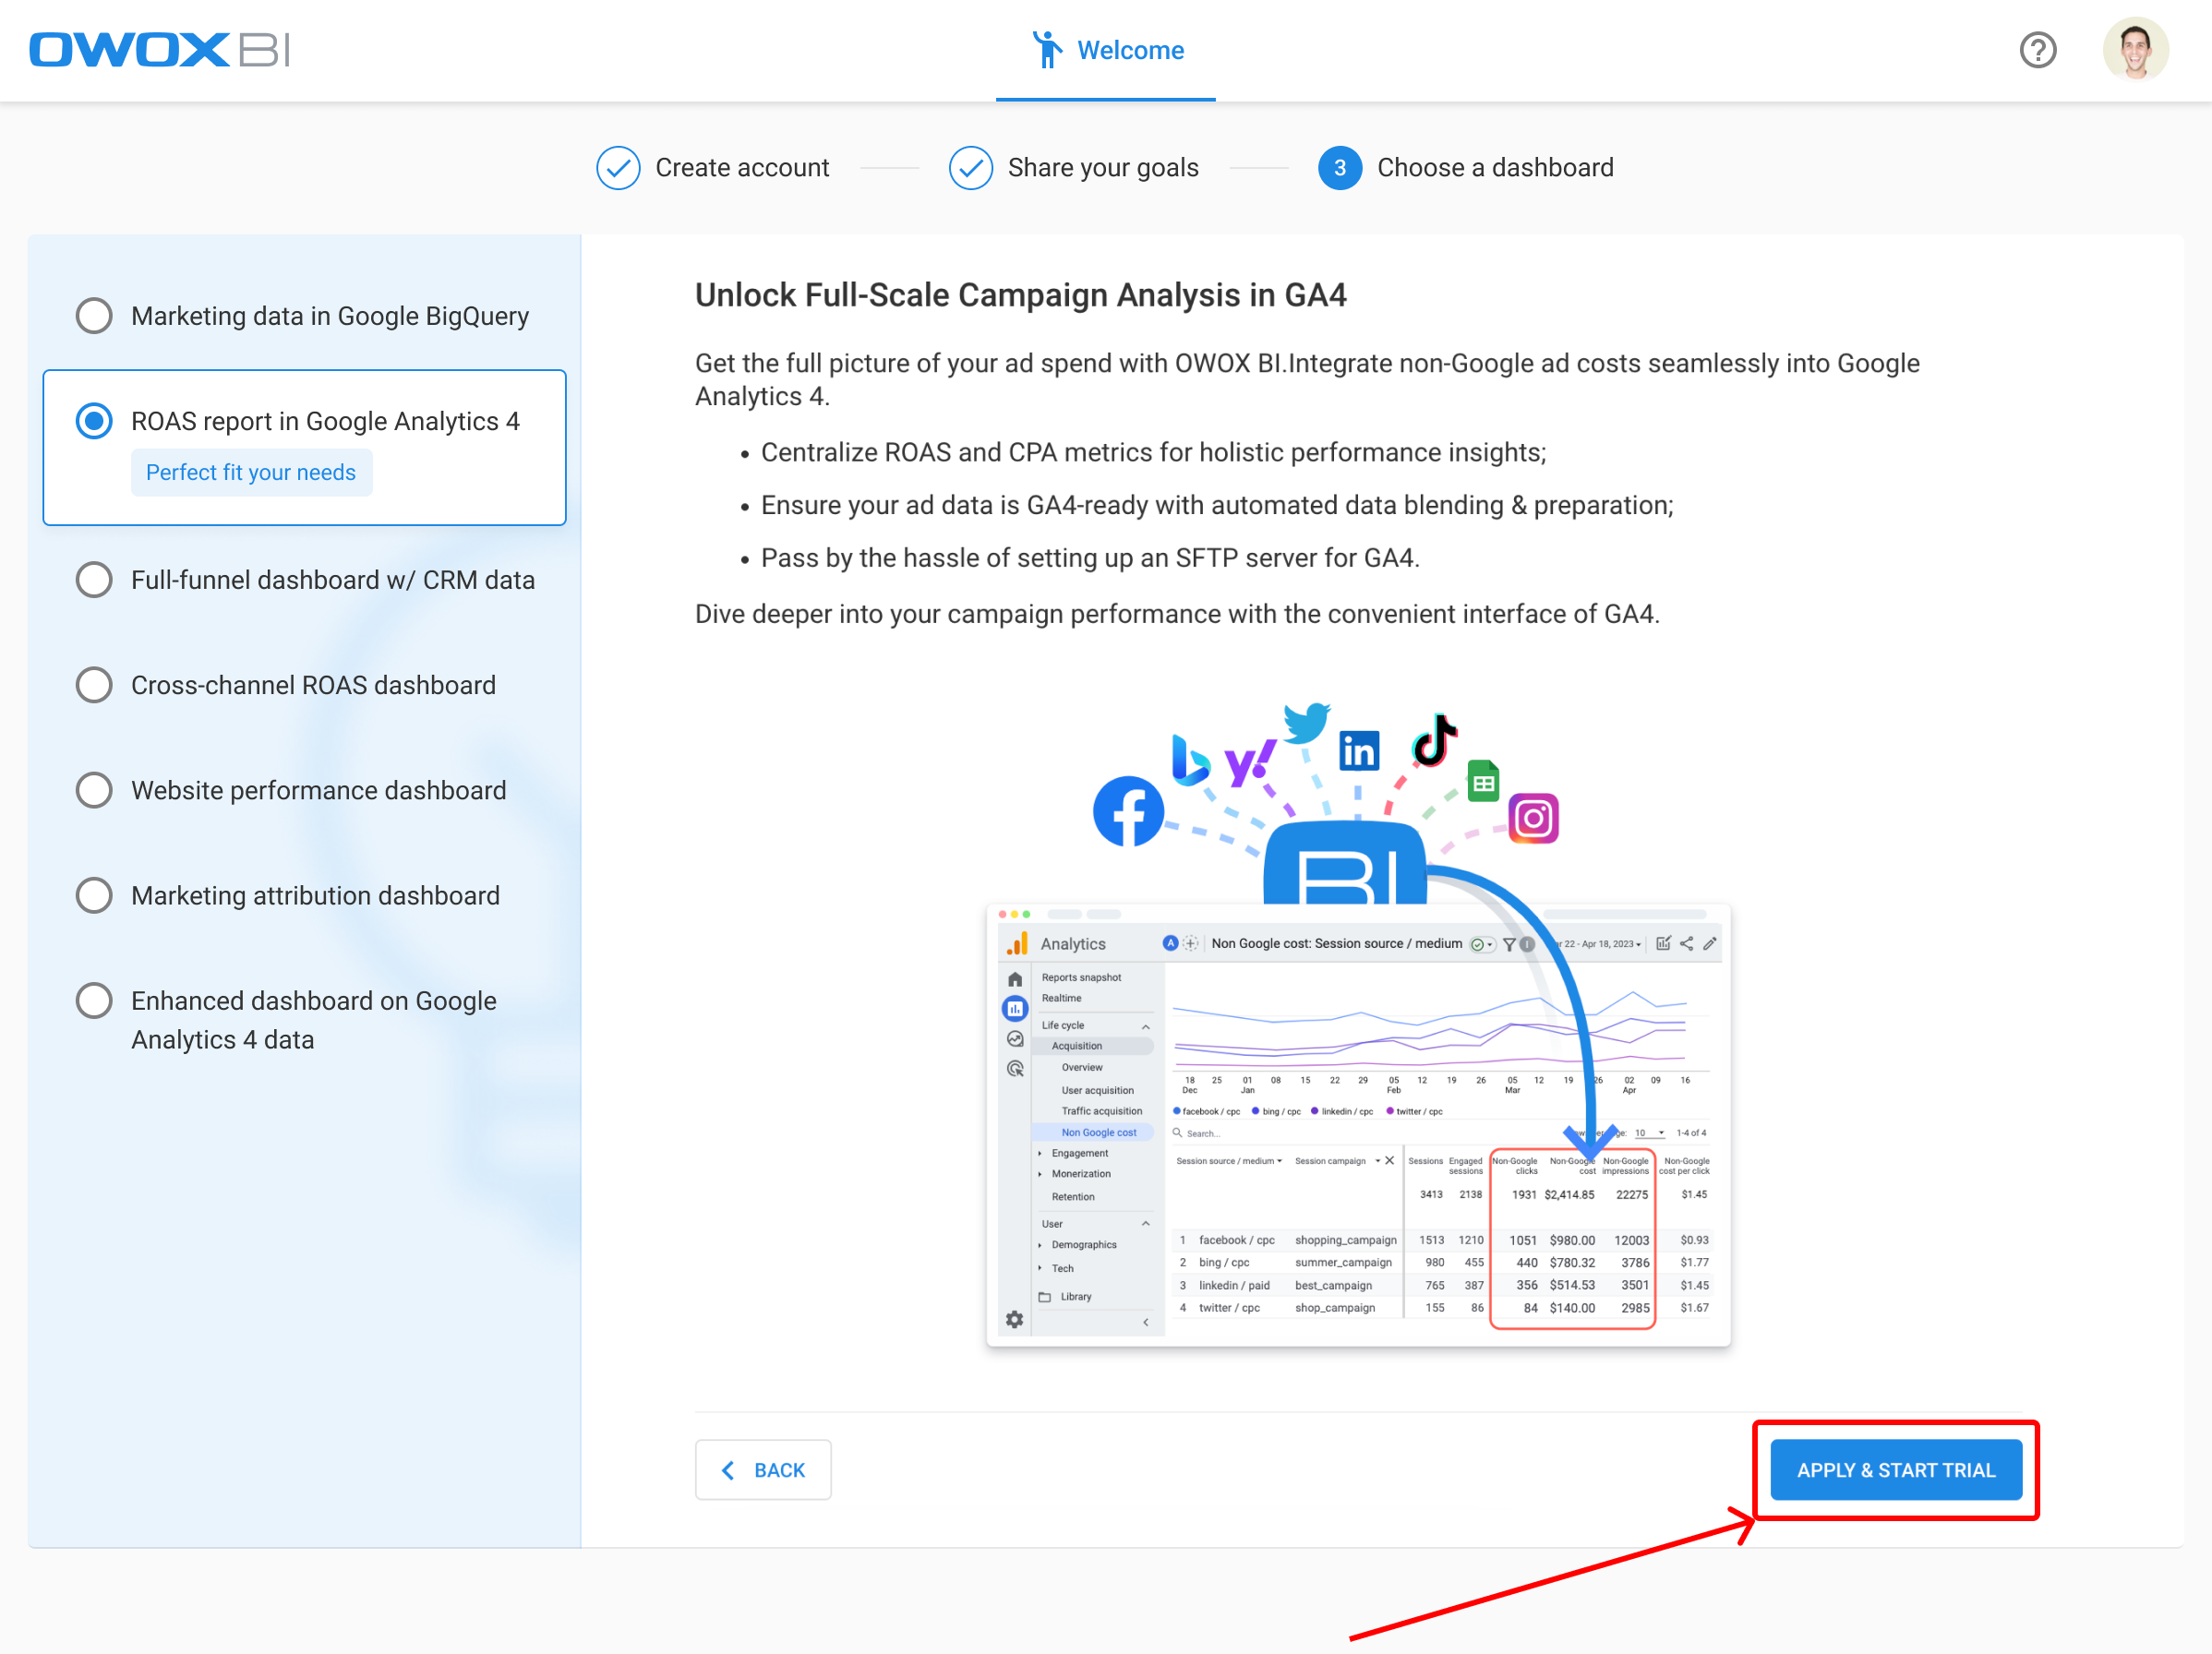Image resolution: width=2212 pixels, height=1654 pixels.
Task: Click the Create account step label
Action: (x=742, y=168)
